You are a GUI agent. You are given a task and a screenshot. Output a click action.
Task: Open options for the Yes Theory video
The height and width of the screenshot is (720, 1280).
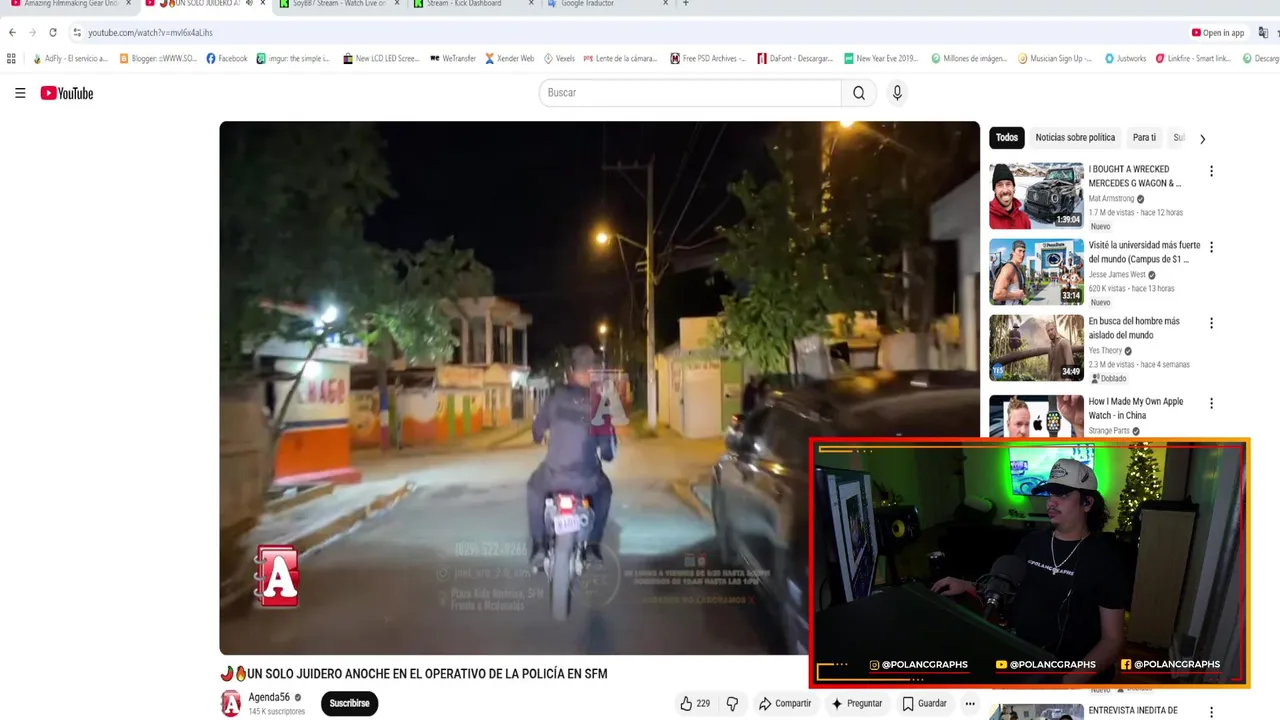click(1211, 324)
